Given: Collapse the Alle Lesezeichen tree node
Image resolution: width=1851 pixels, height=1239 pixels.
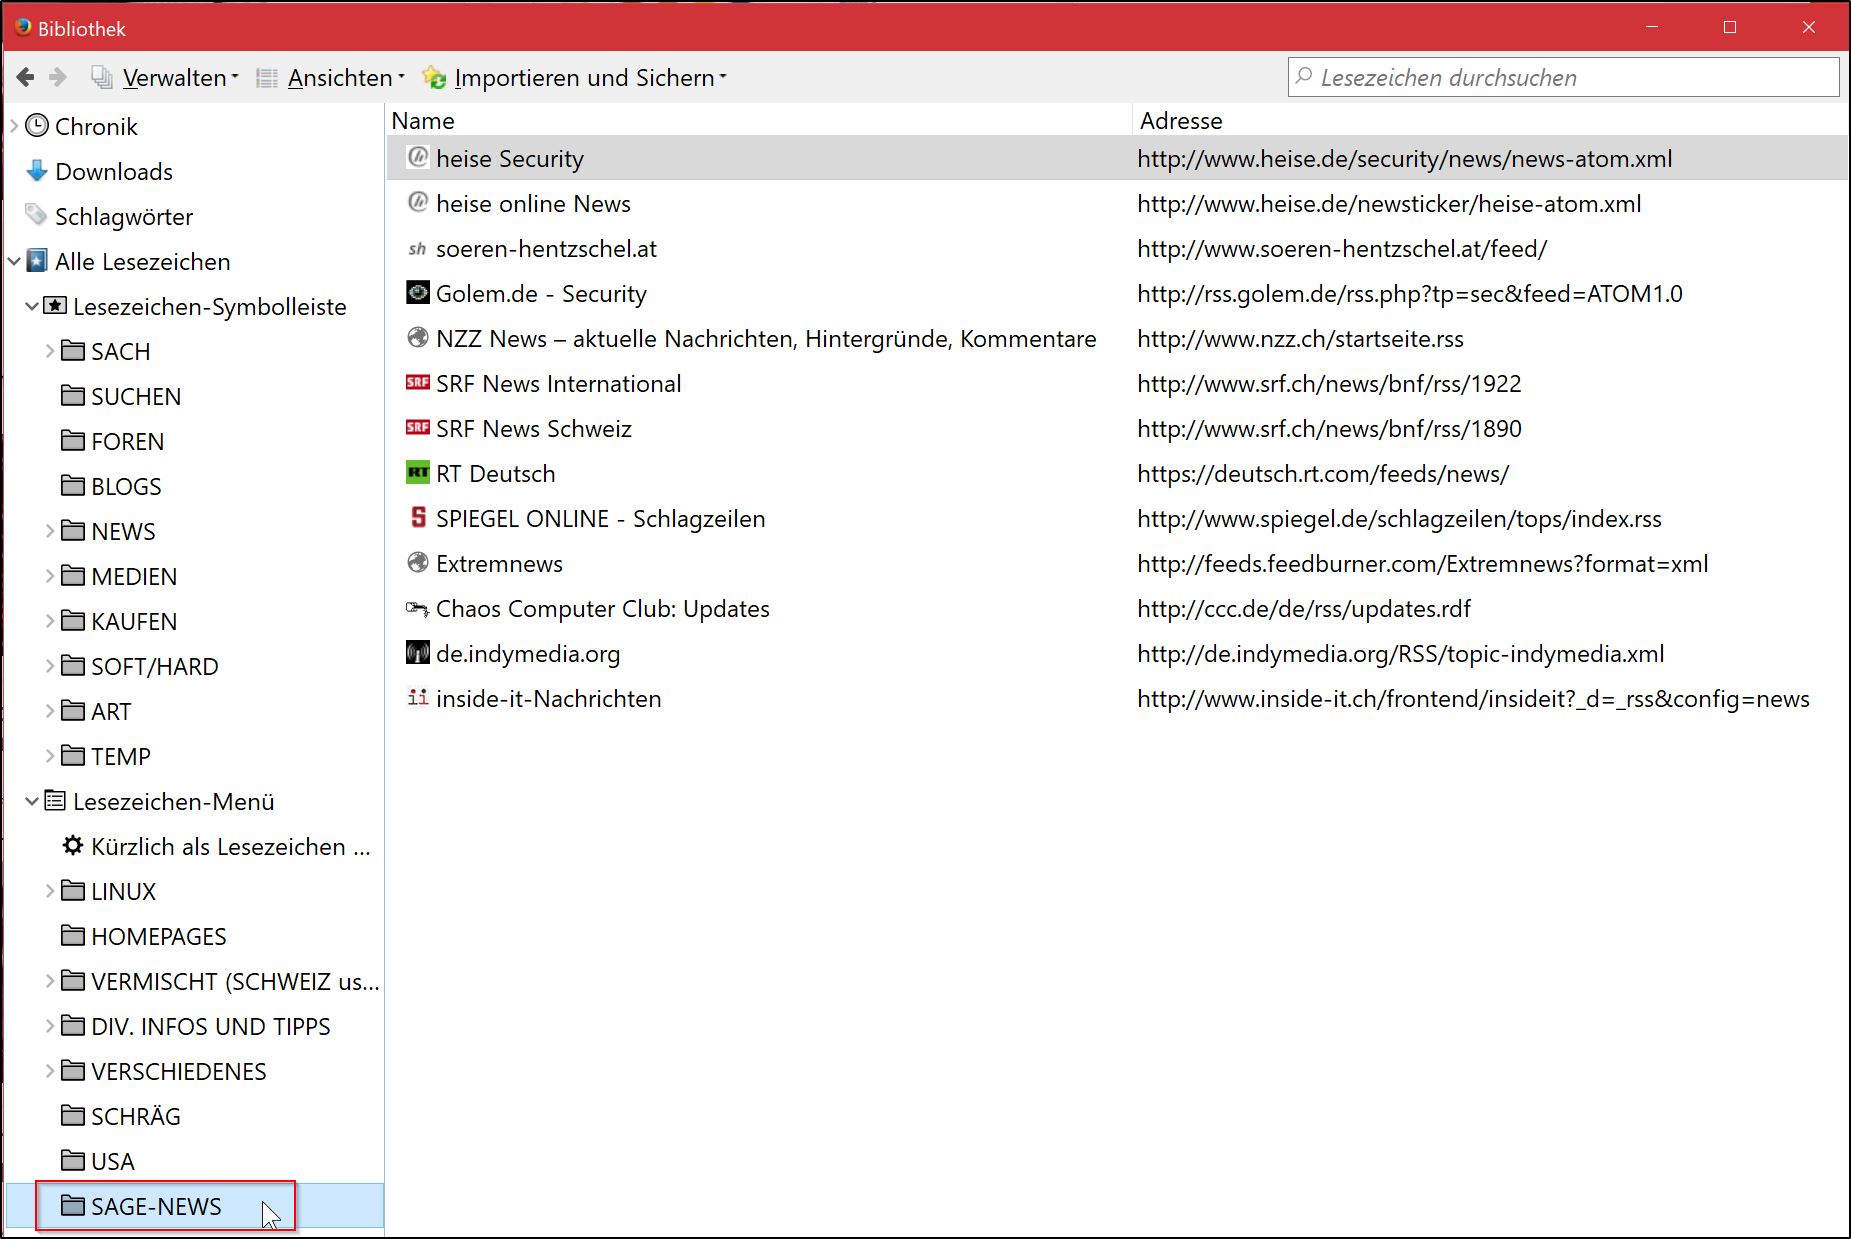Looking at the screenshot, I should tap(14, 261).
